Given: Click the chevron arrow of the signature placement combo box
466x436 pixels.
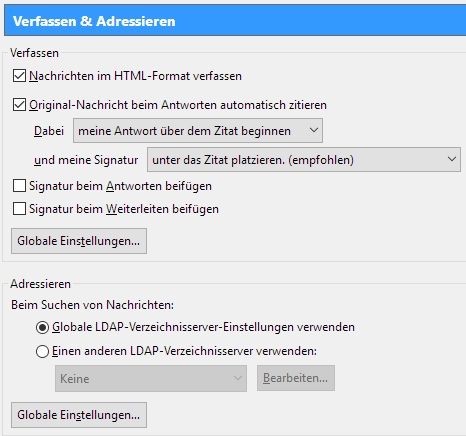Looking at the screenshot, I should tap(452, 159).
